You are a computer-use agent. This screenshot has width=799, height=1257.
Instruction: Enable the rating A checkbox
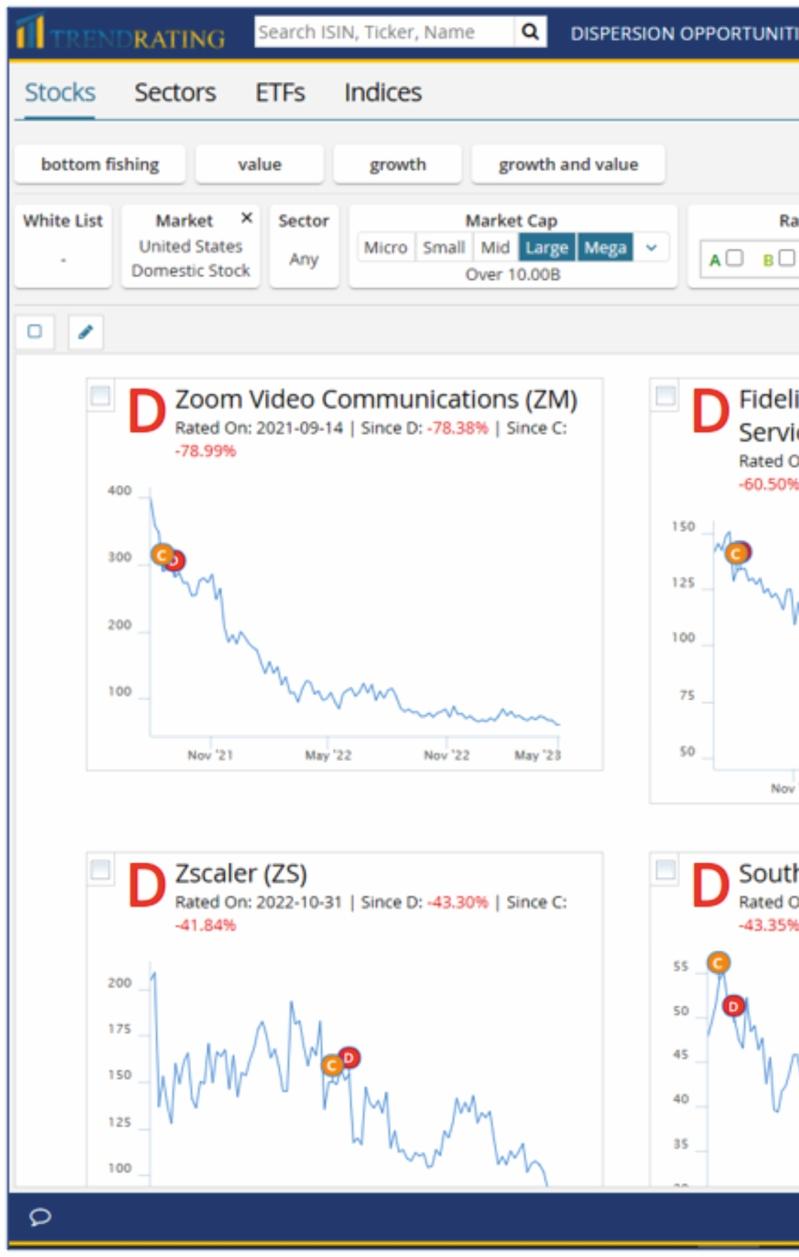[734, 258]
